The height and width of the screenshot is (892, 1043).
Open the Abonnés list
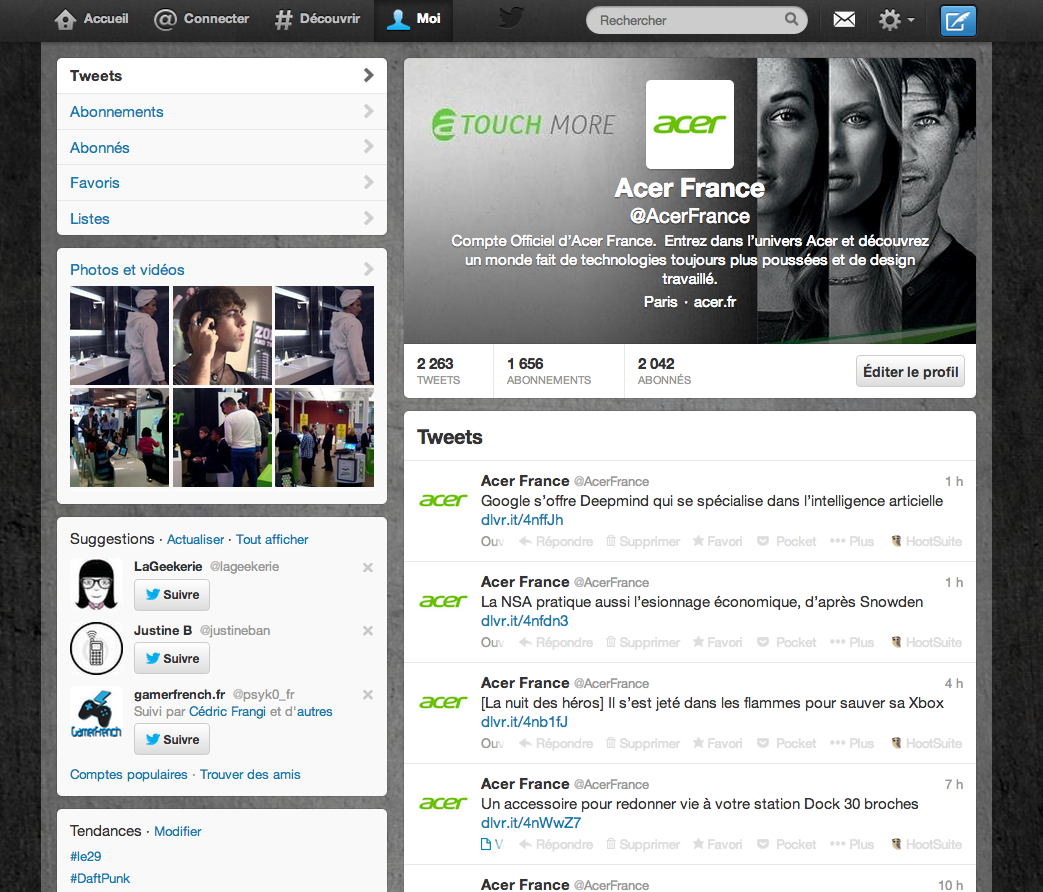222,147
